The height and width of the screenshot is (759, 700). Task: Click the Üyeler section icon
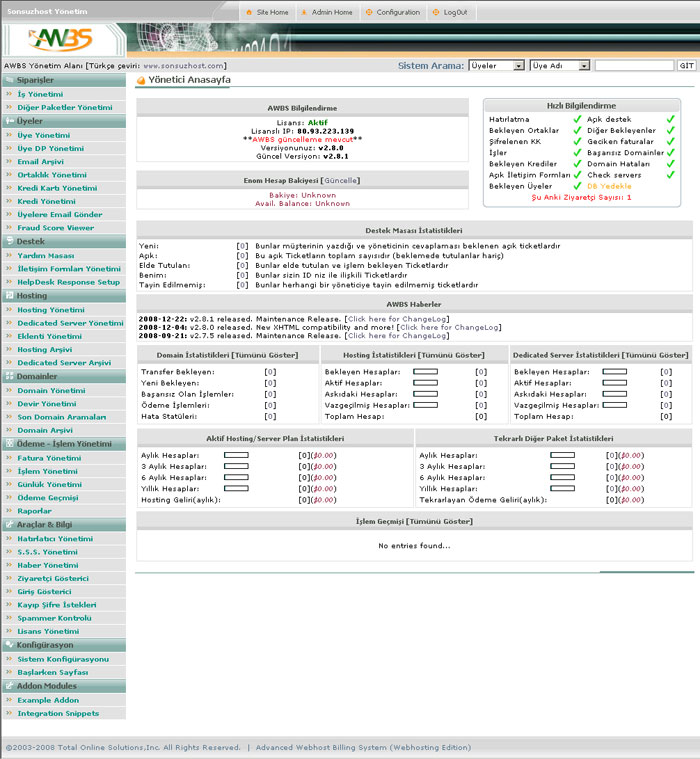(x=9, y=121)
